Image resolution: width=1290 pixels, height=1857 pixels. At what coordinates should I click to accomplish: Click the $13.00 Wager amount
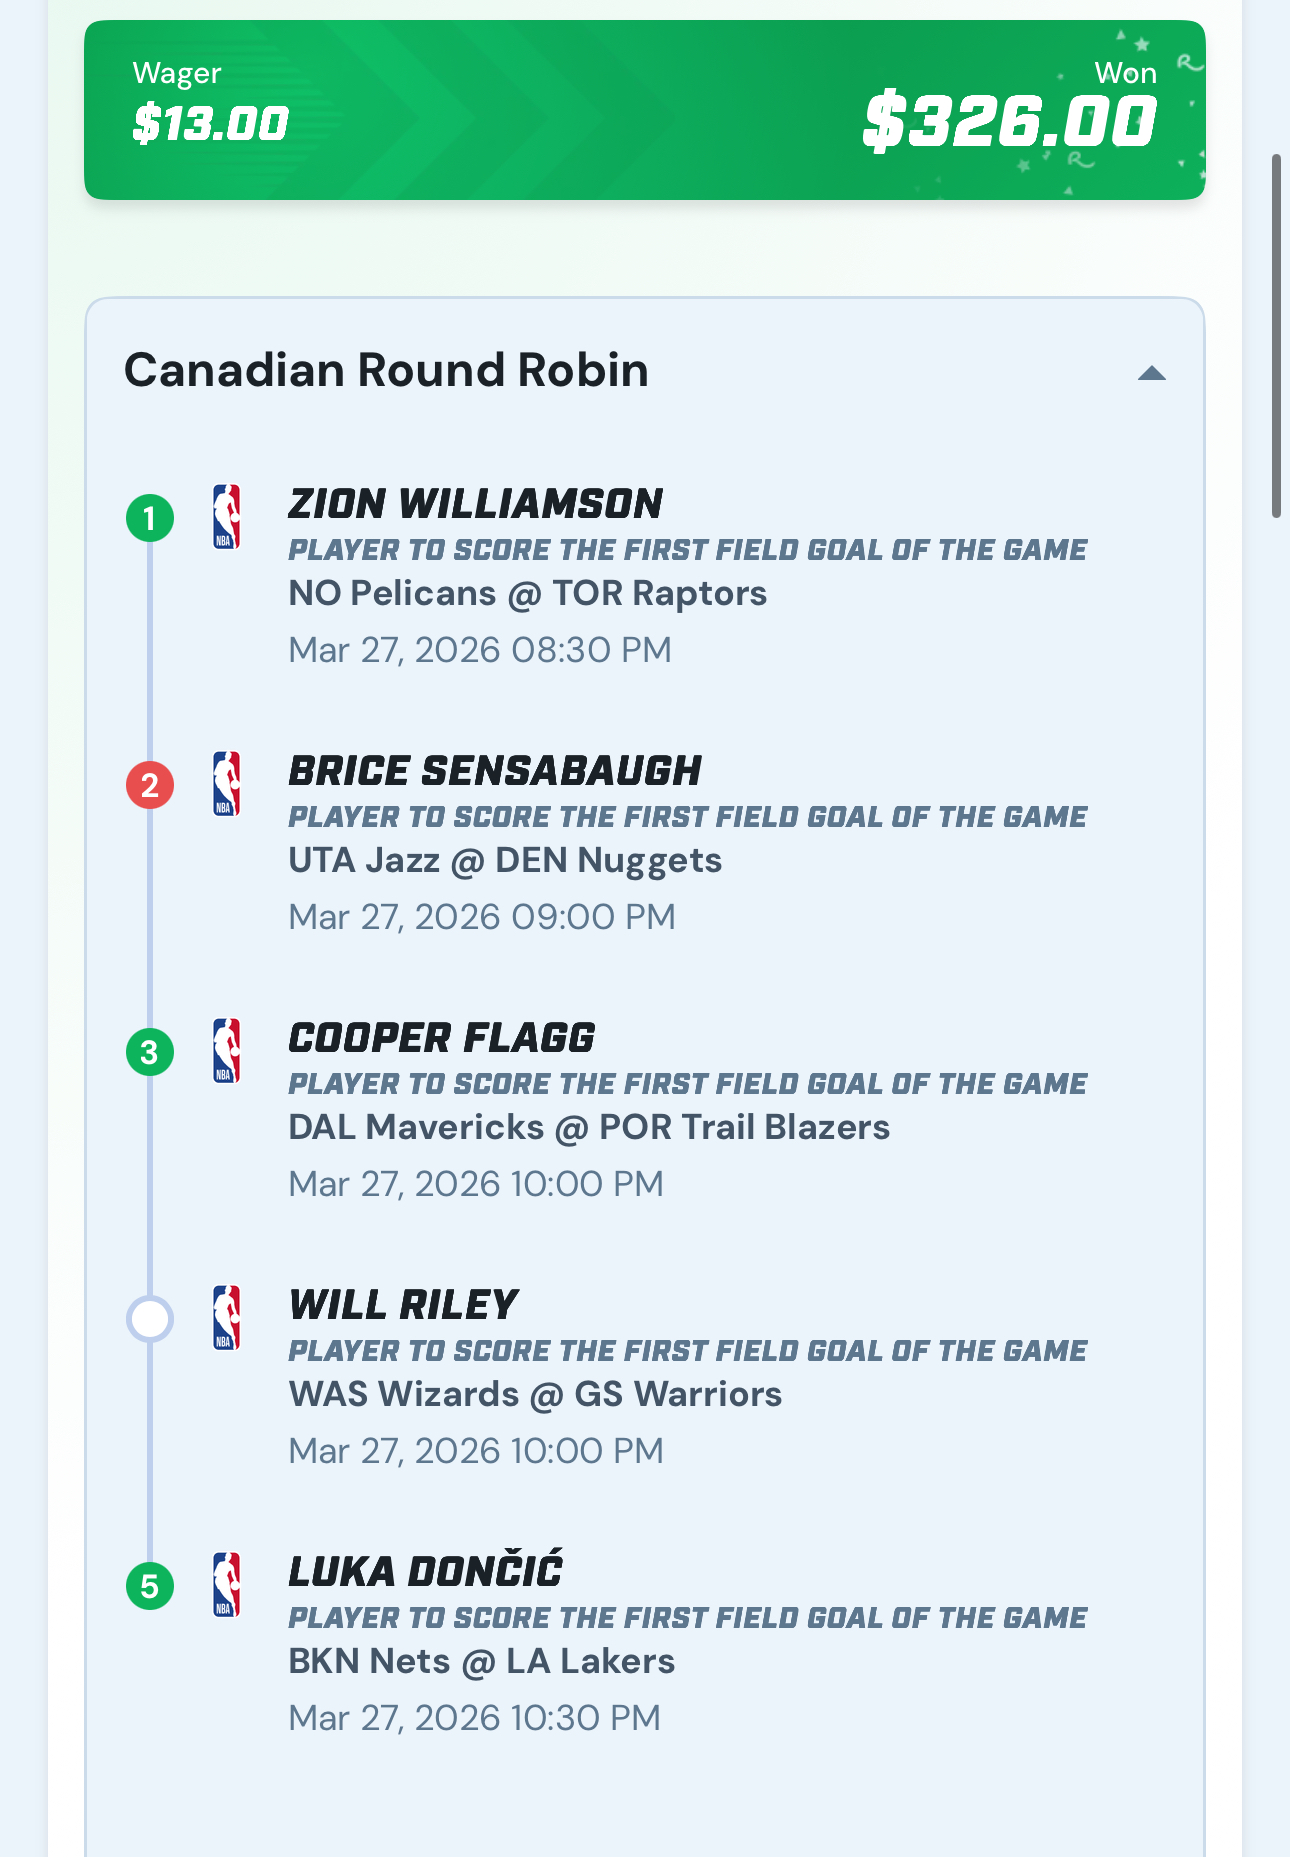[210, 124]
